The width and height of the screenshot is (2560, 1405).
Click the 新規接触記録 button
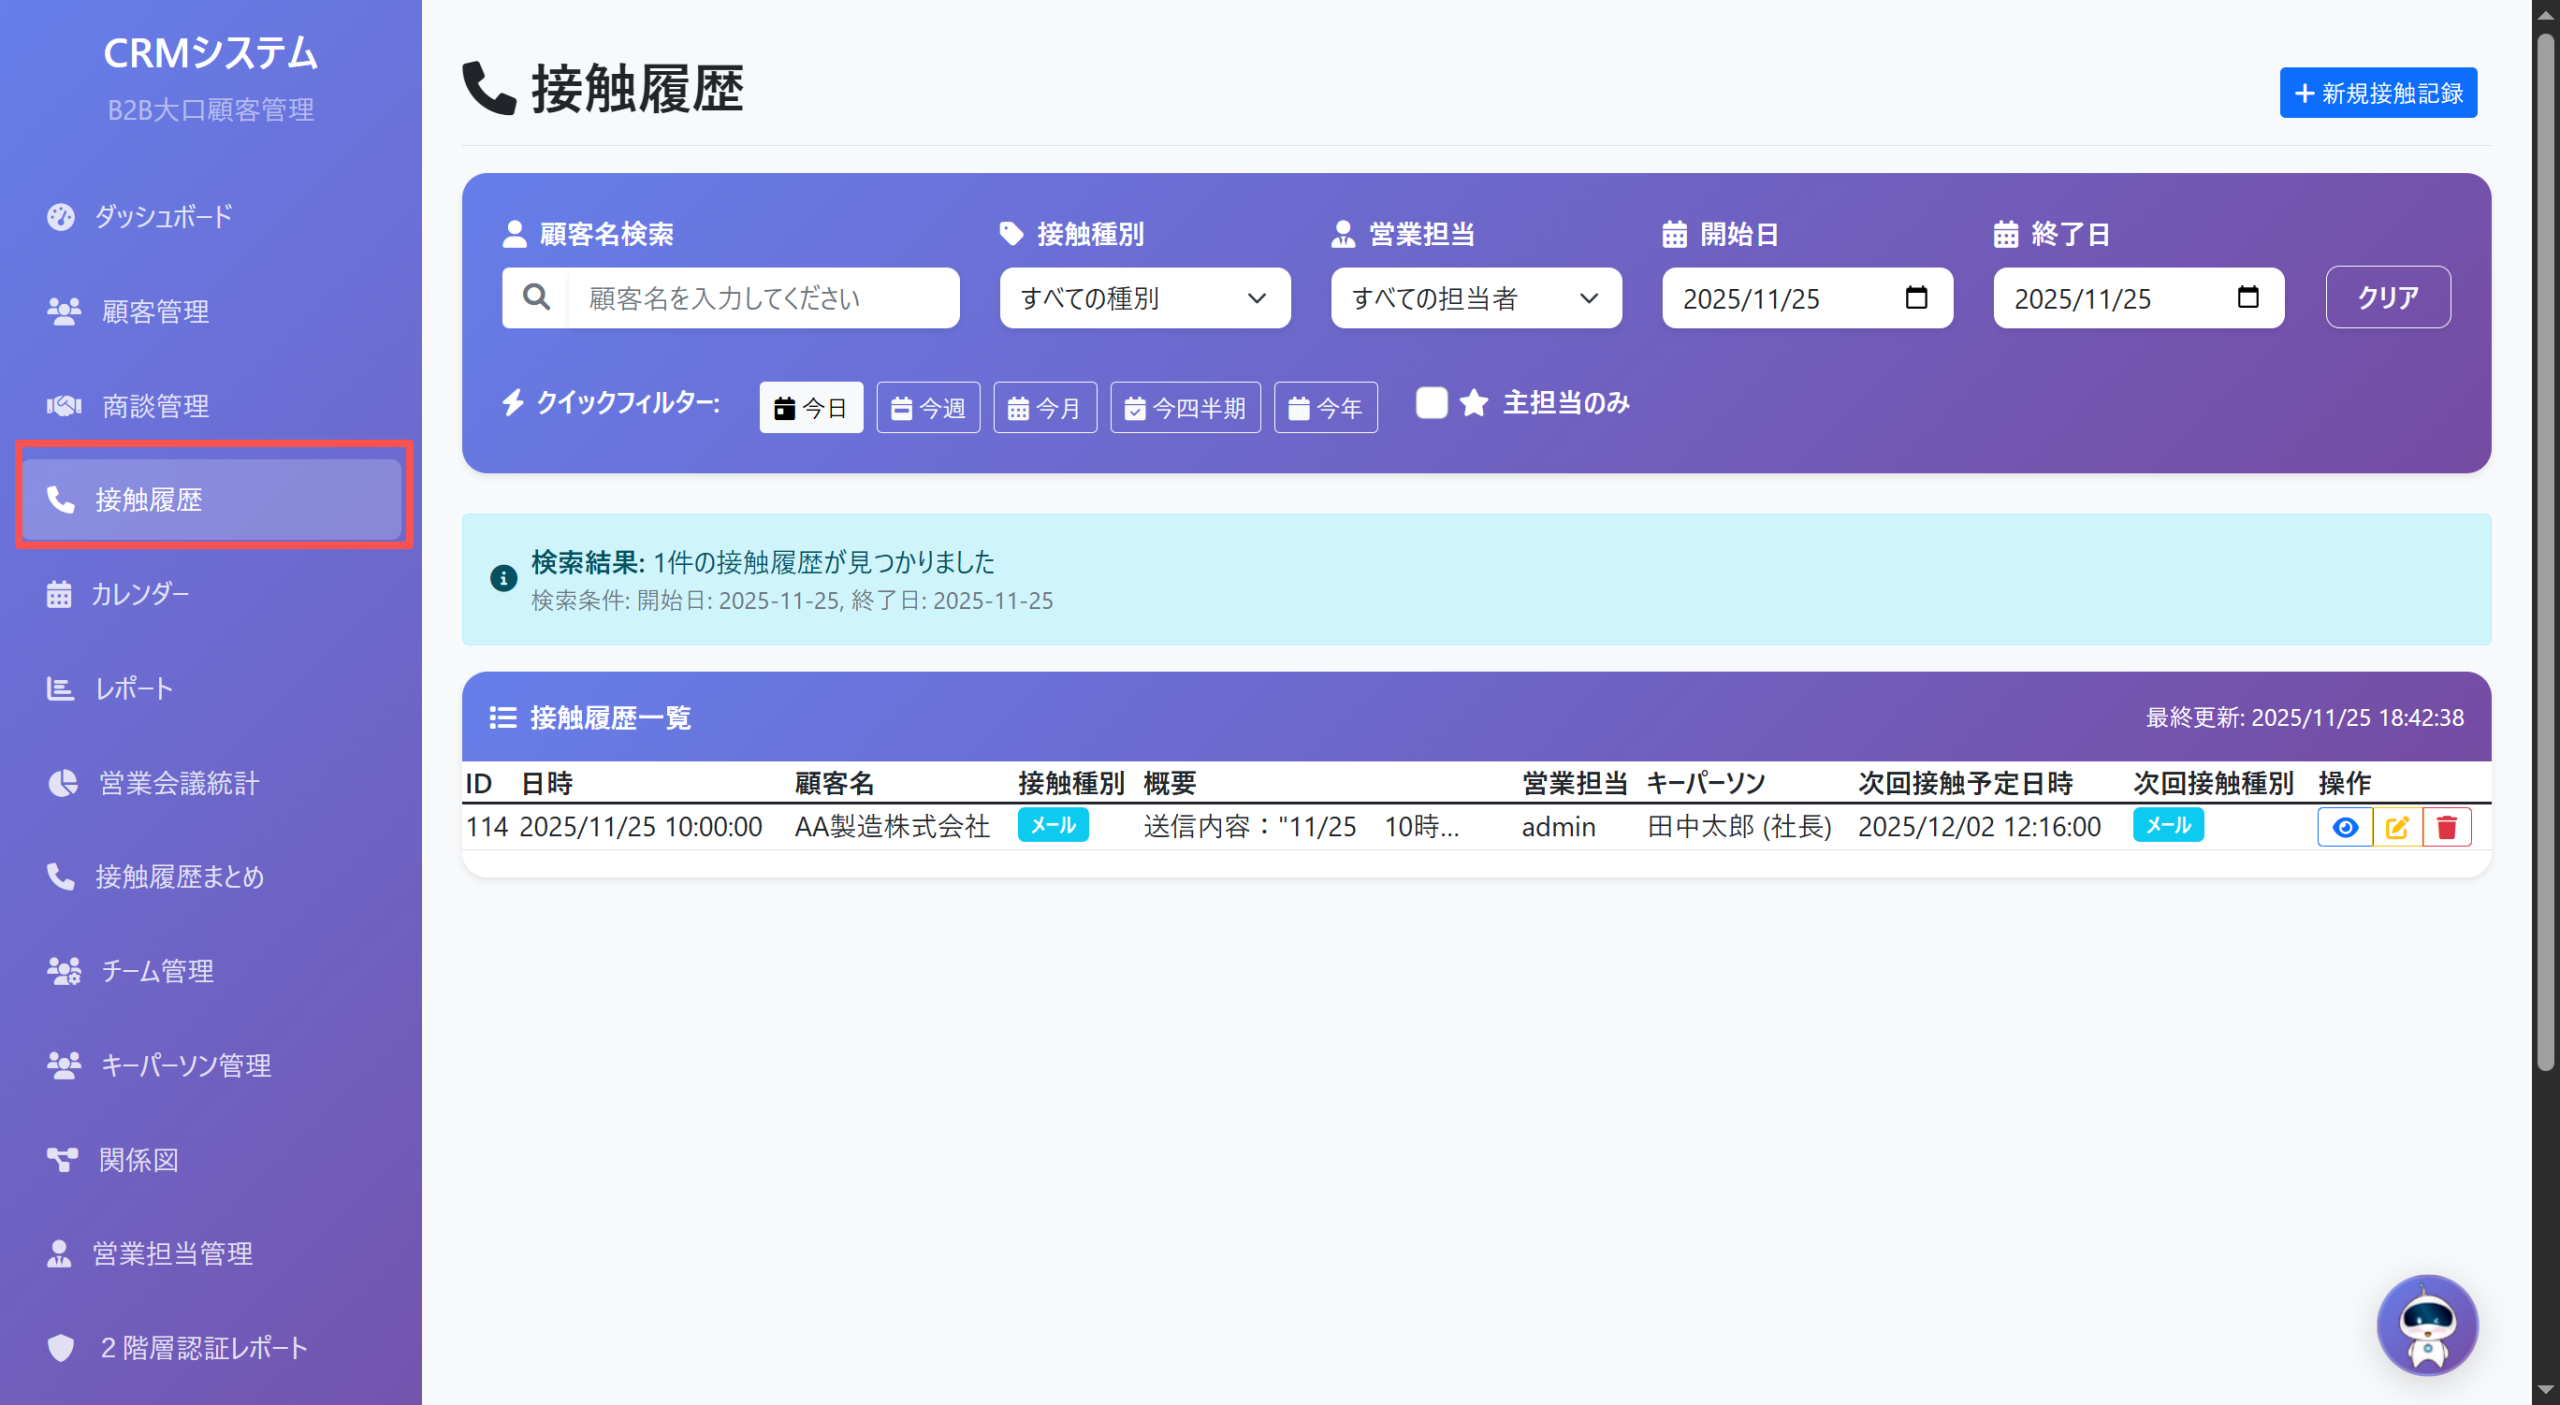click(2377, 92)
